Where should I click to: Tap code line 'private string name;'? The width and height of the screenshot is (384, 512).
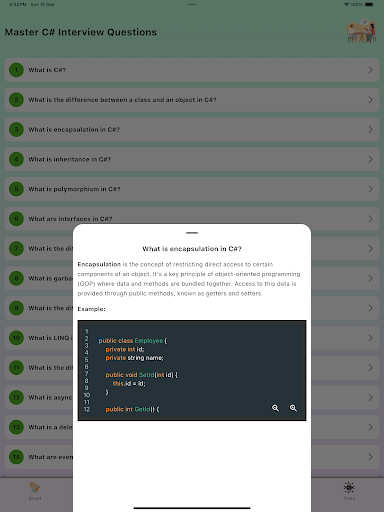click(135, 358)
